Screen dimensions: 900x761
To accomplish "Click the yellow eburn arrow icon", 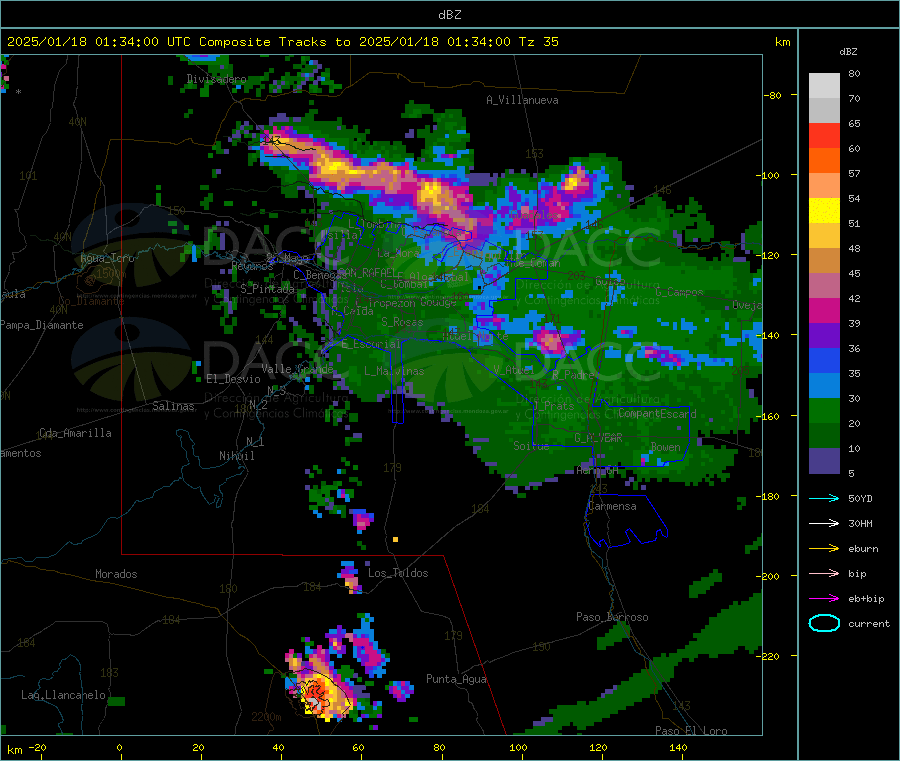I will 824,549.
